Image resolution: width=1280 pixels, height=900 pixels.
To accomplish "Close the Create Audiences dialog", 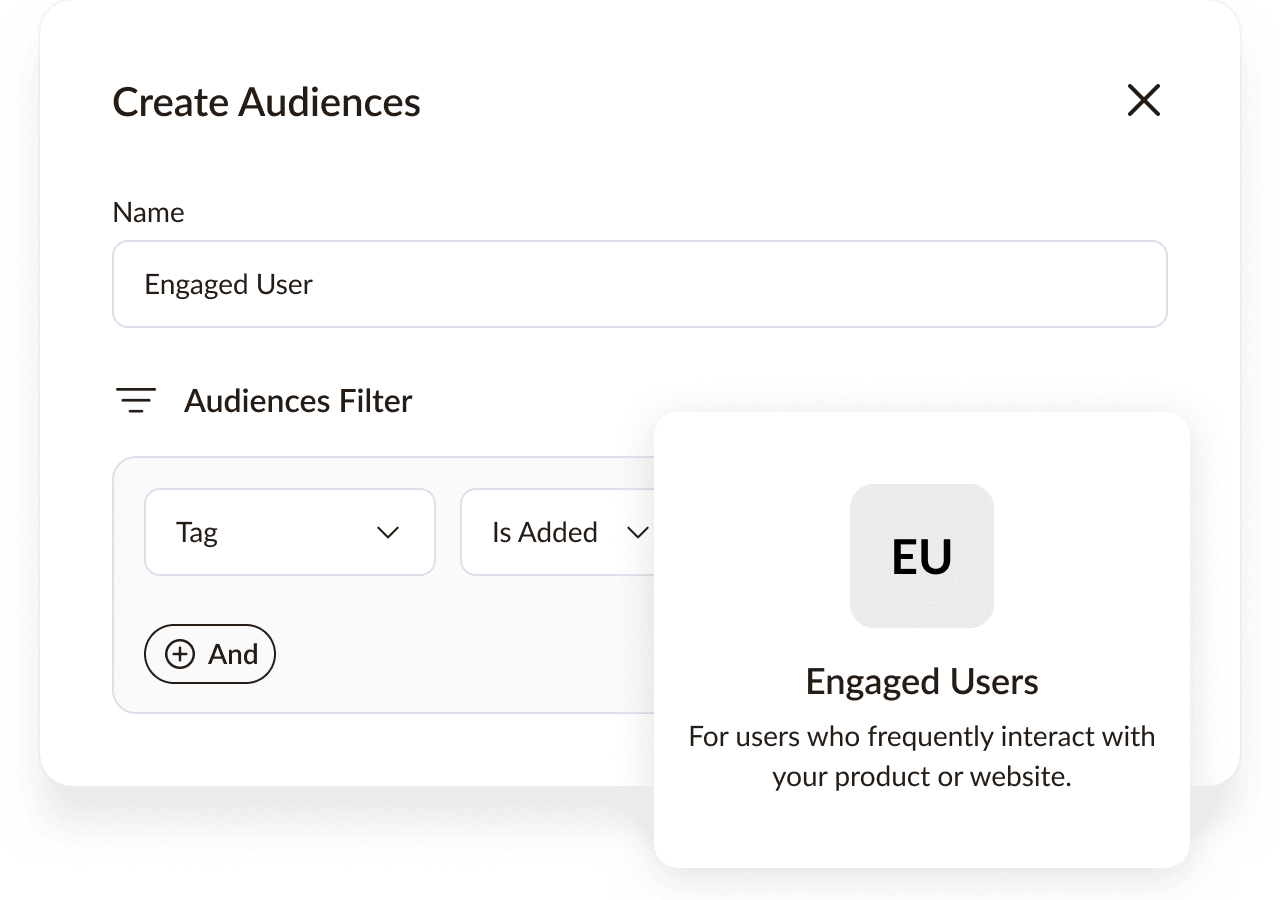I will [1143, 100].
